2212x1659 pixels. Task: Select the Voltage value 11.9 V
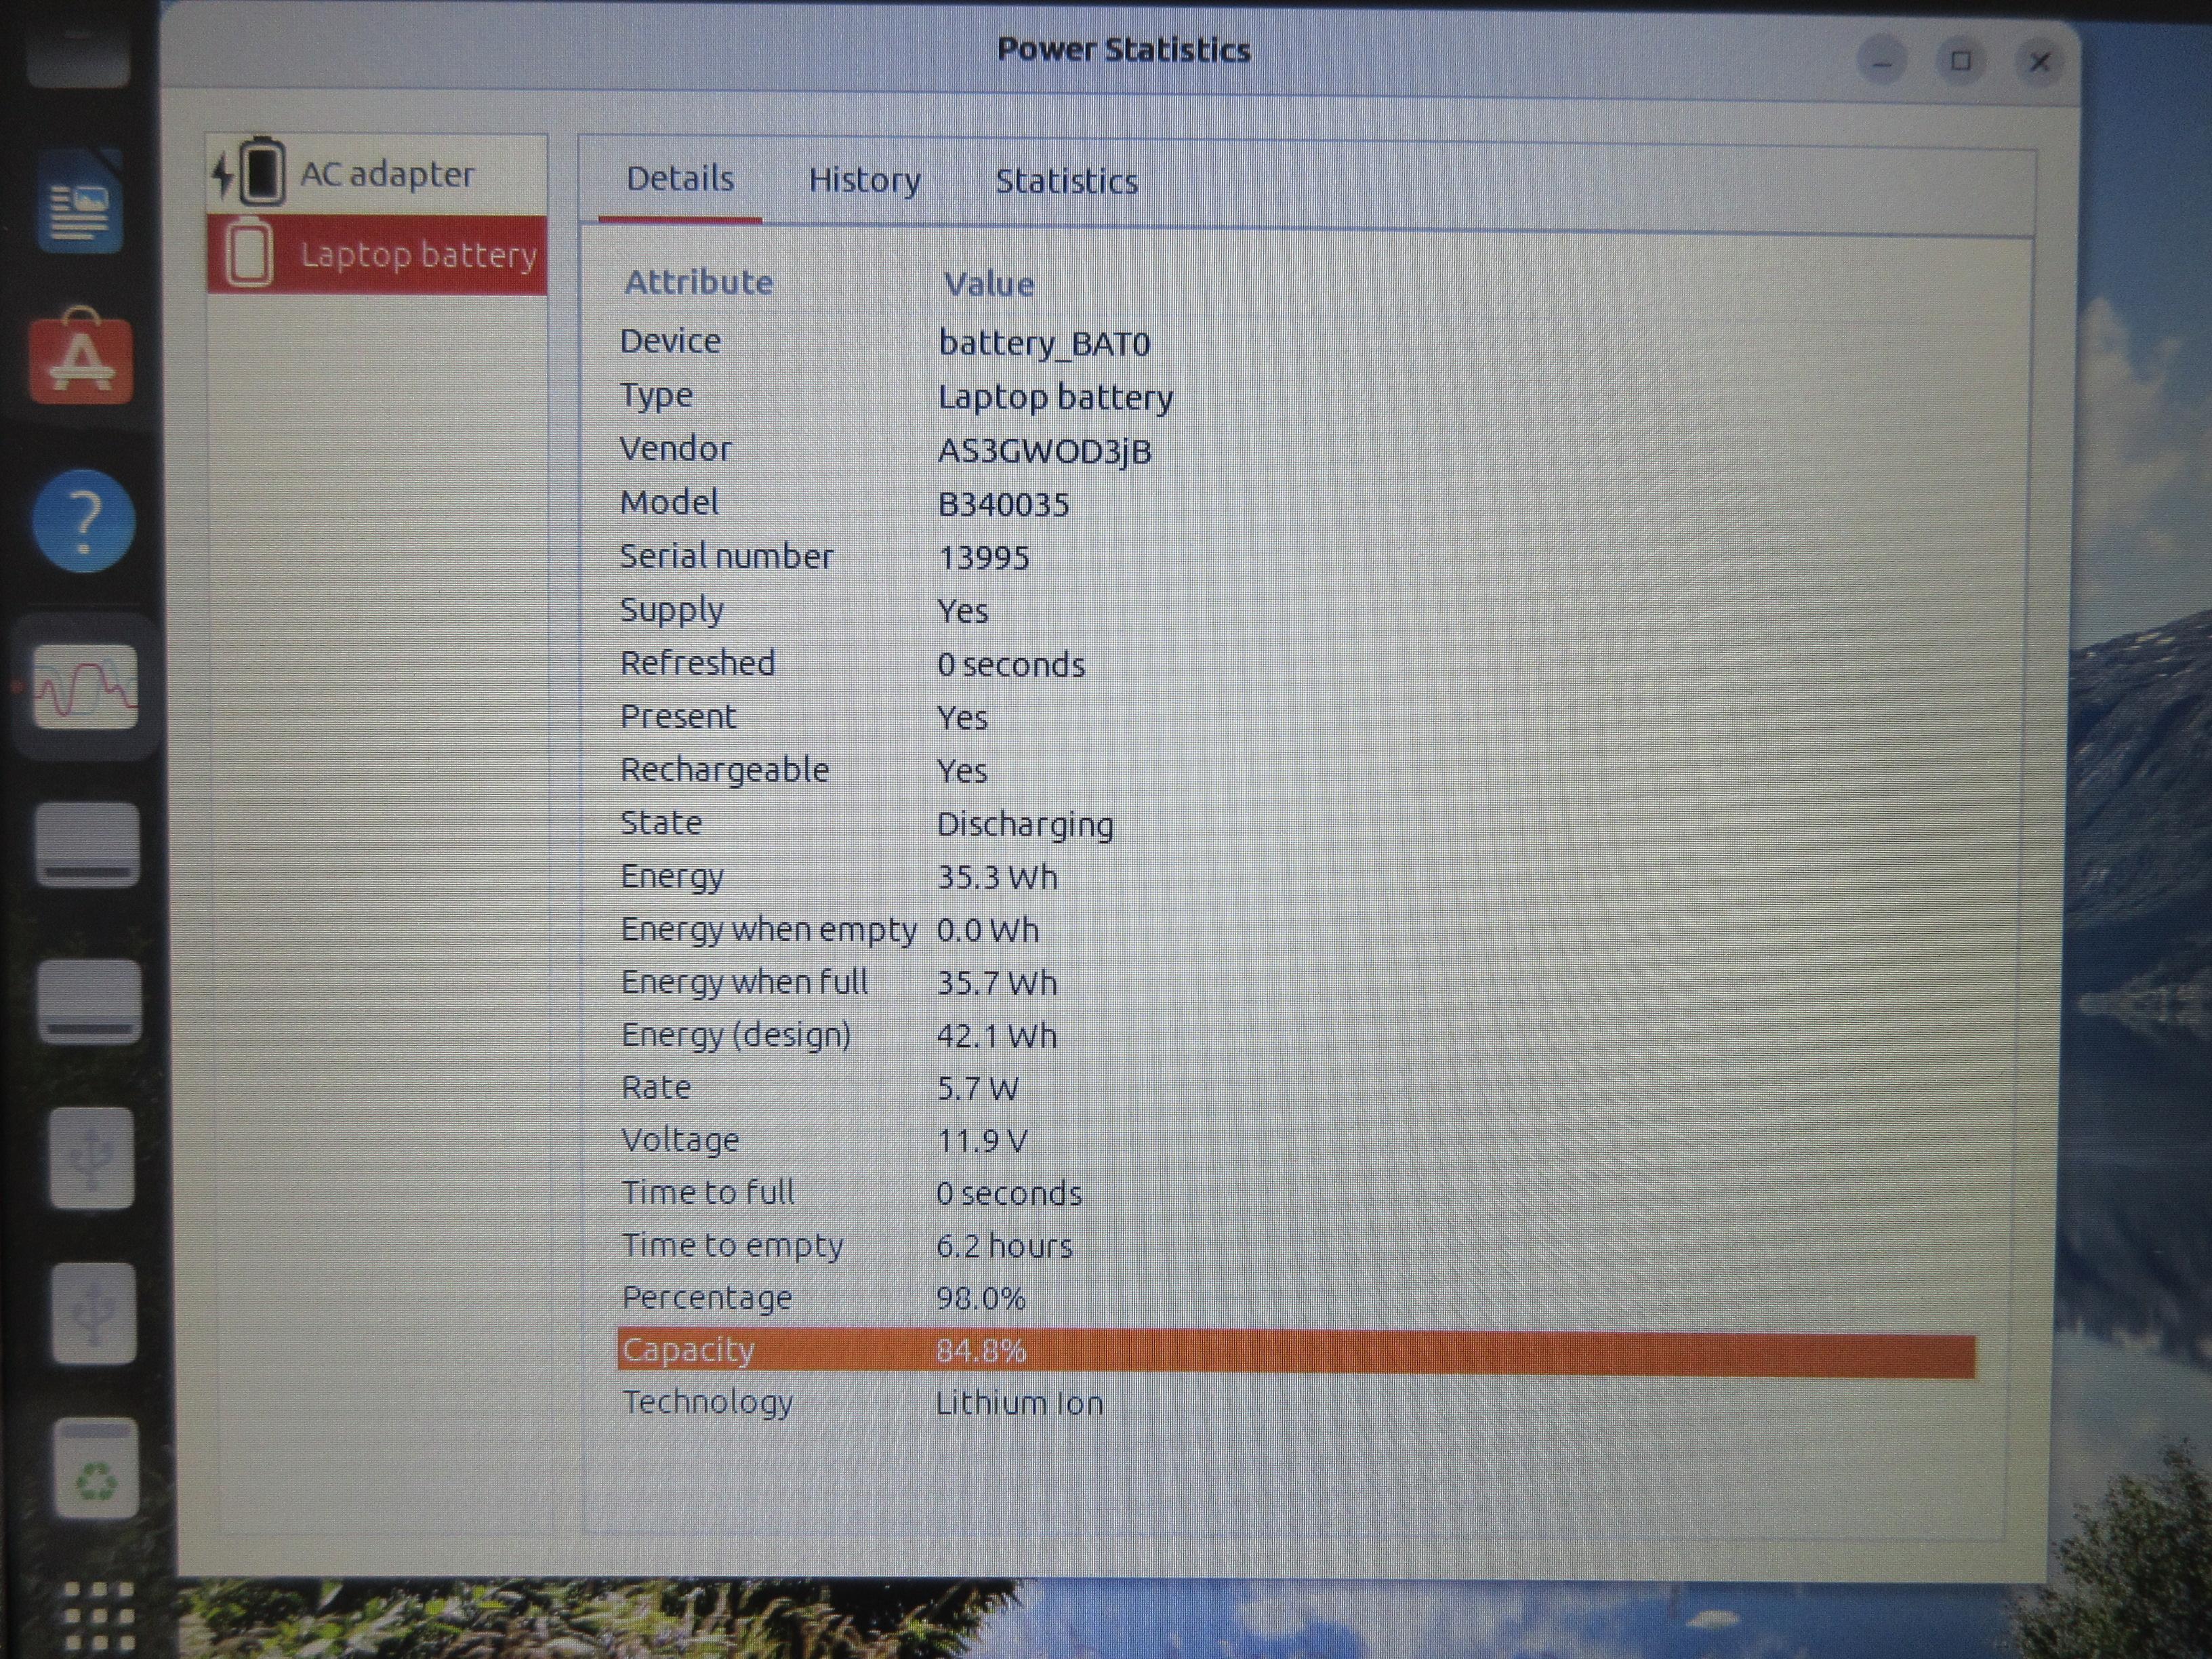pos(981,1141)
